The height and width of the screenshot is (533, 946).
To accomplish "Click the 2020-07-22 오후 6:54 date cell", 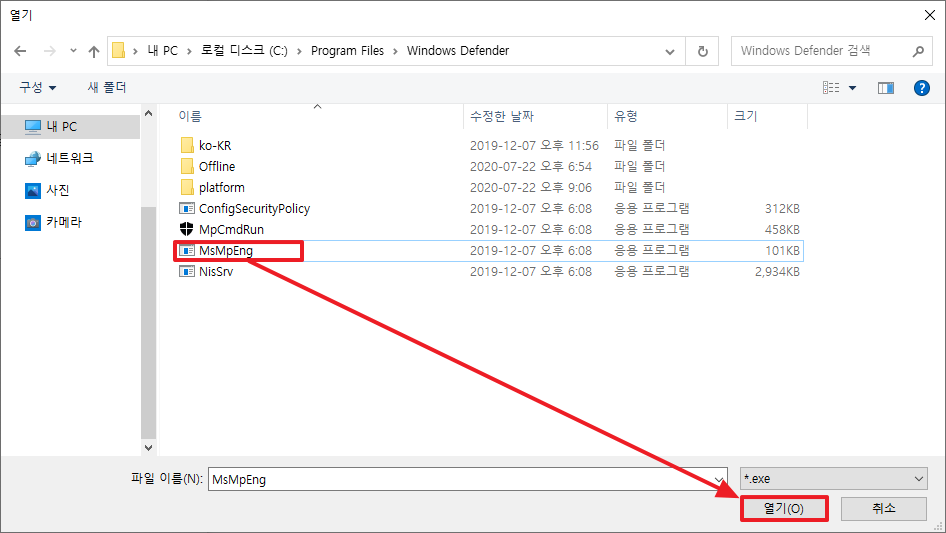I will click(x=531, y=167).
